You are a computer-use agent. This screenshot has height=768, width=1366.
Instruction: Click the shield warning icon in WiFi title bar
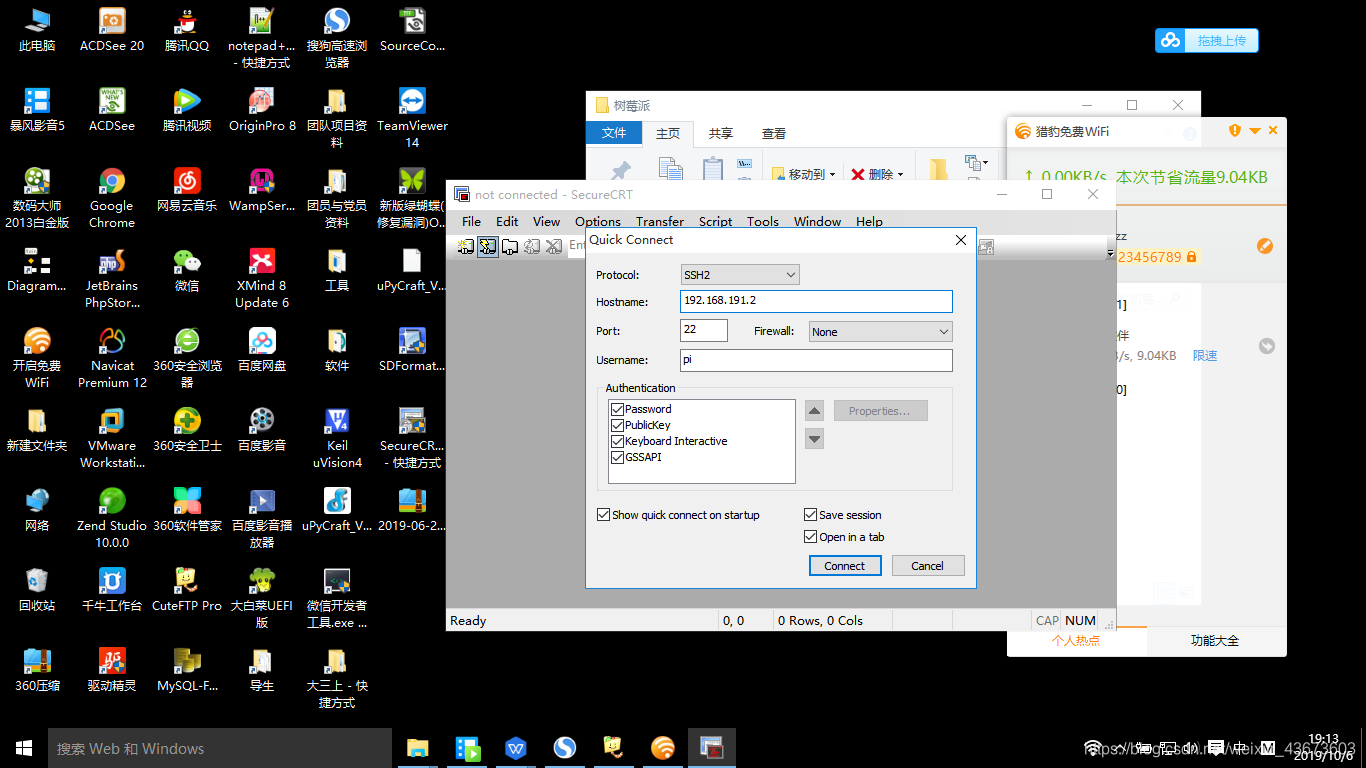(x=1235, y=131)
